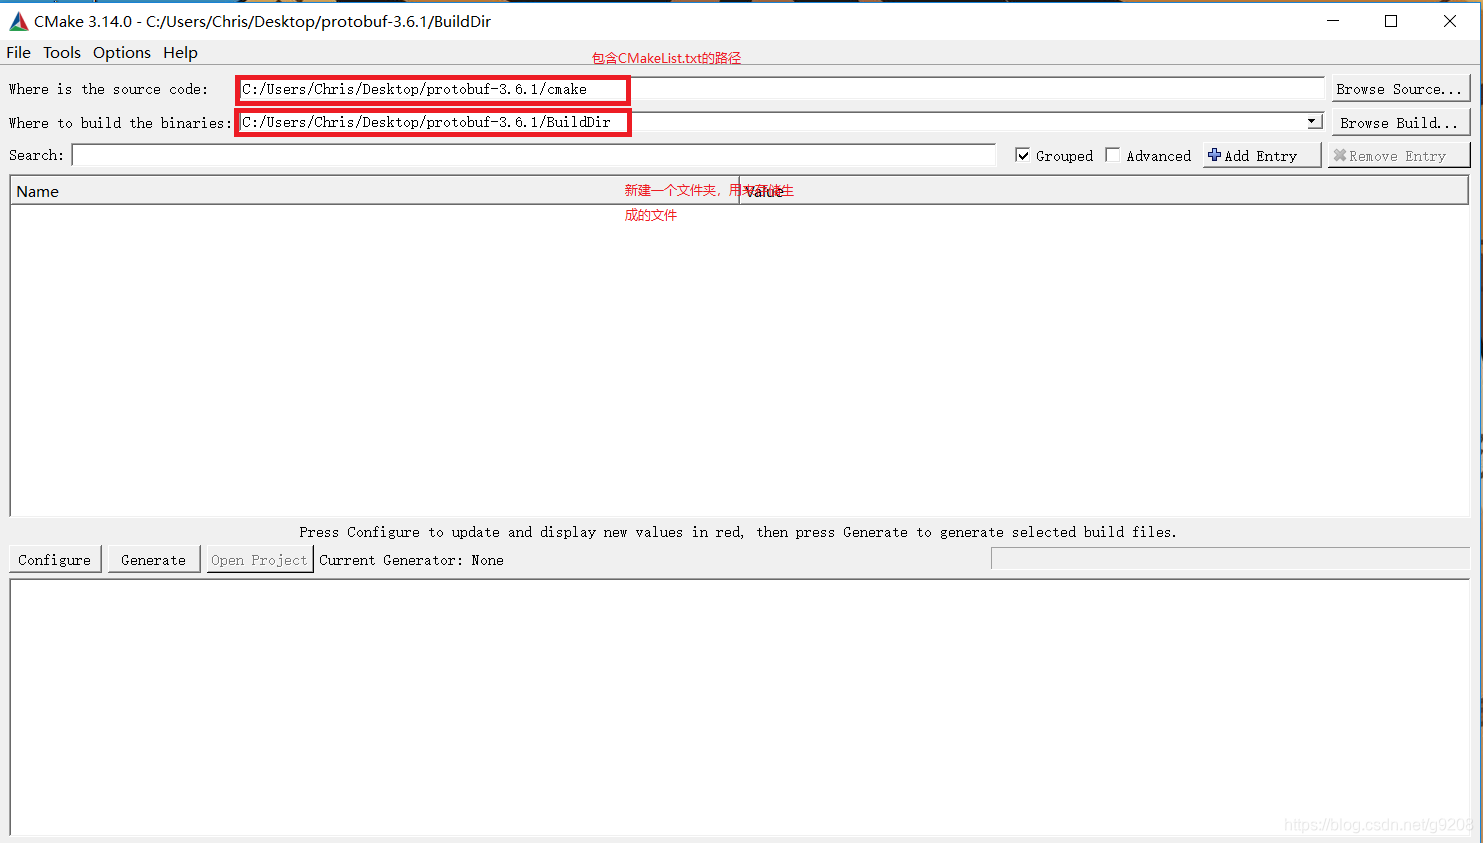The image size is (1483, 843).
Task: Focus the Search input field
Action: (534, 155)
